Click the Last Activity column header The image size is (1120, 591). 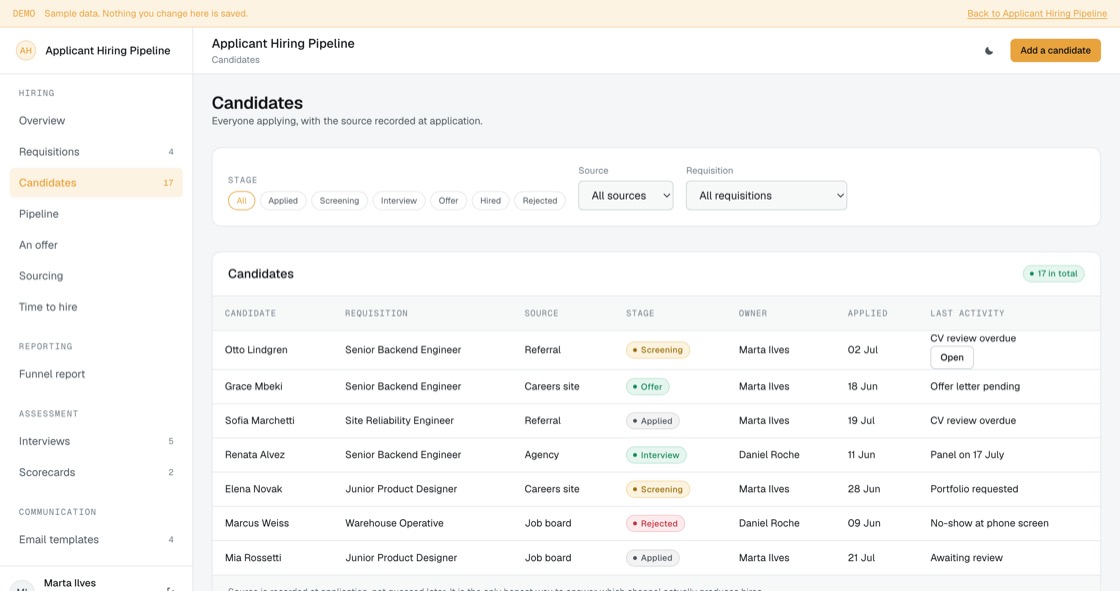[x=967, y=314]
